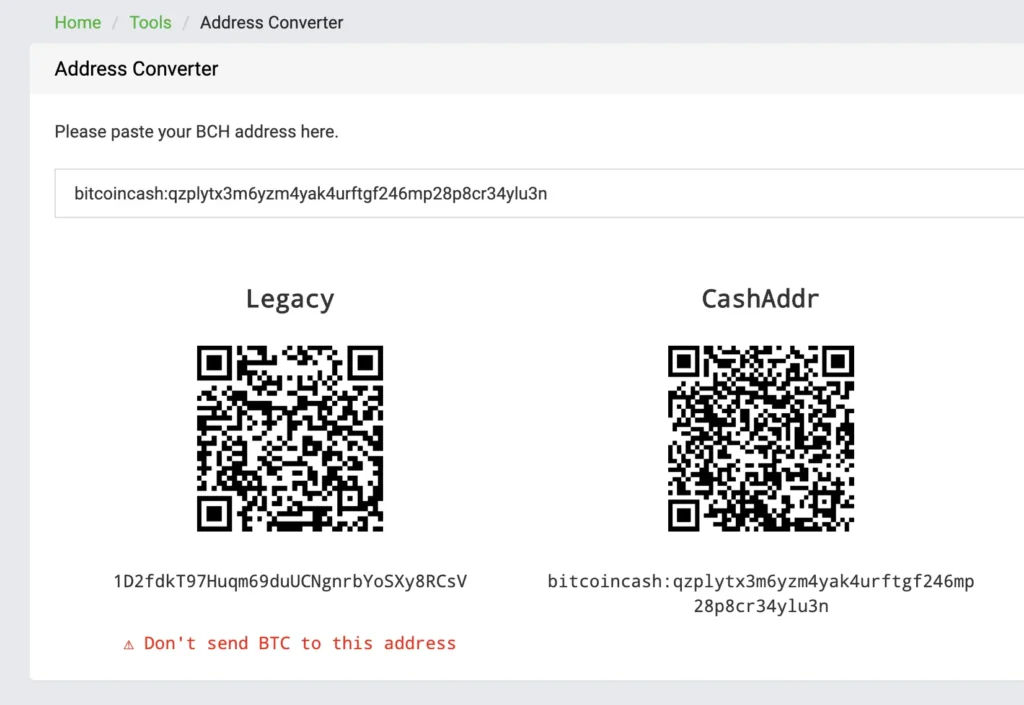Click the Address Converter breadcrumb text

pos(271,23)
